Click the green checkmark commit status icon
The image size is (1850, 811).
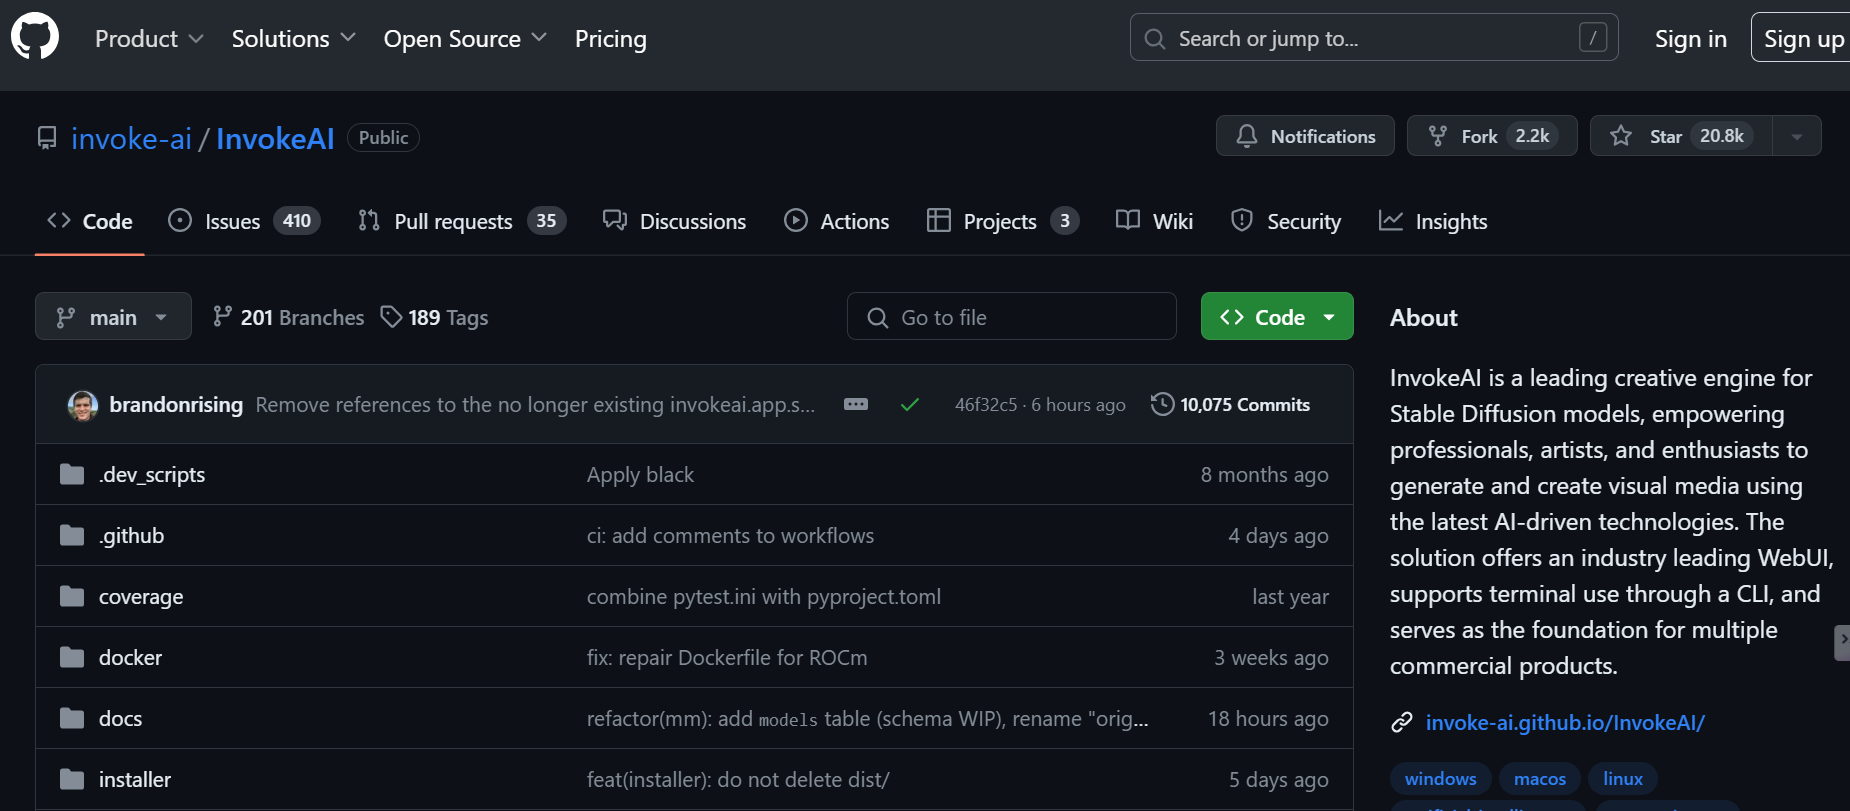(909, 405)
